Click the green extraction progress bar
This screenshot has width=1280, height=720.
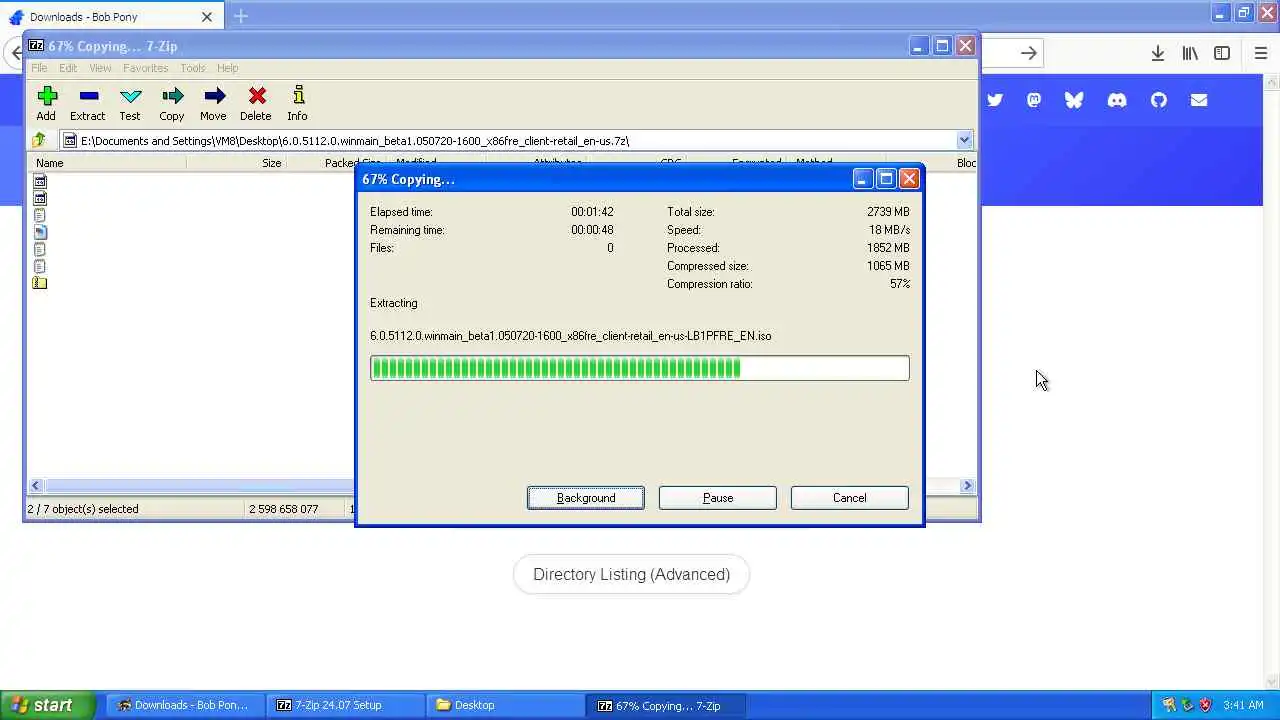click(x=640, y=368)
